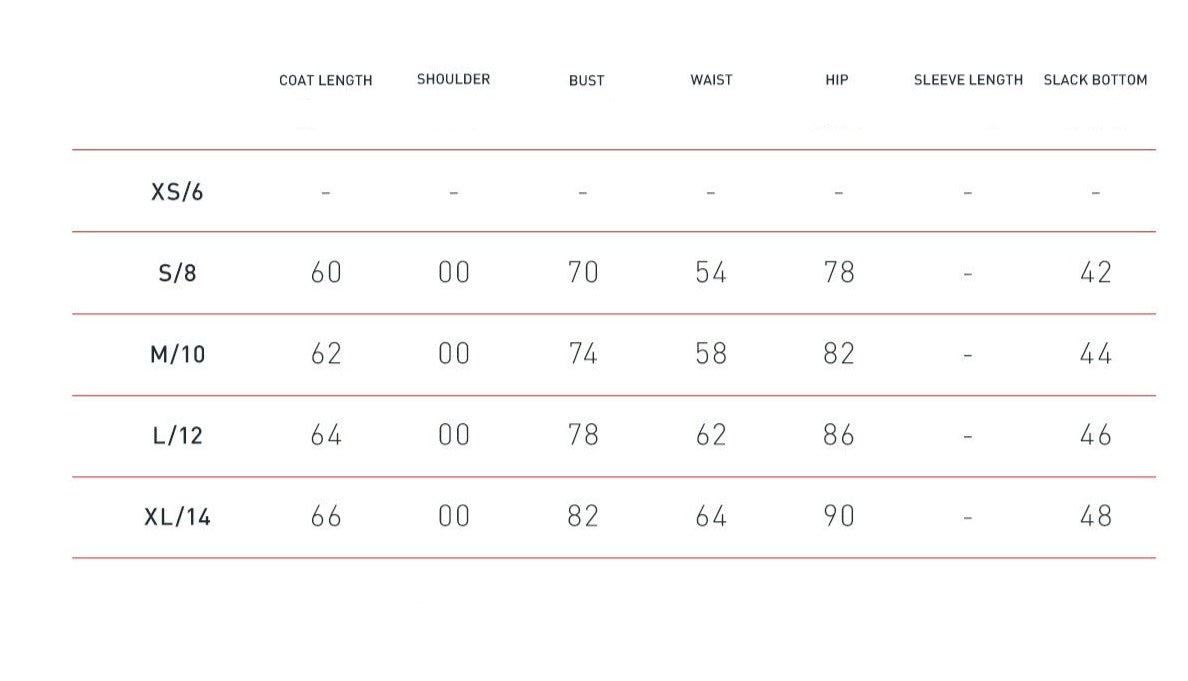Screen dimensions: 1188x681
Task: Select the WAIST column header
Action: [711, 79]
